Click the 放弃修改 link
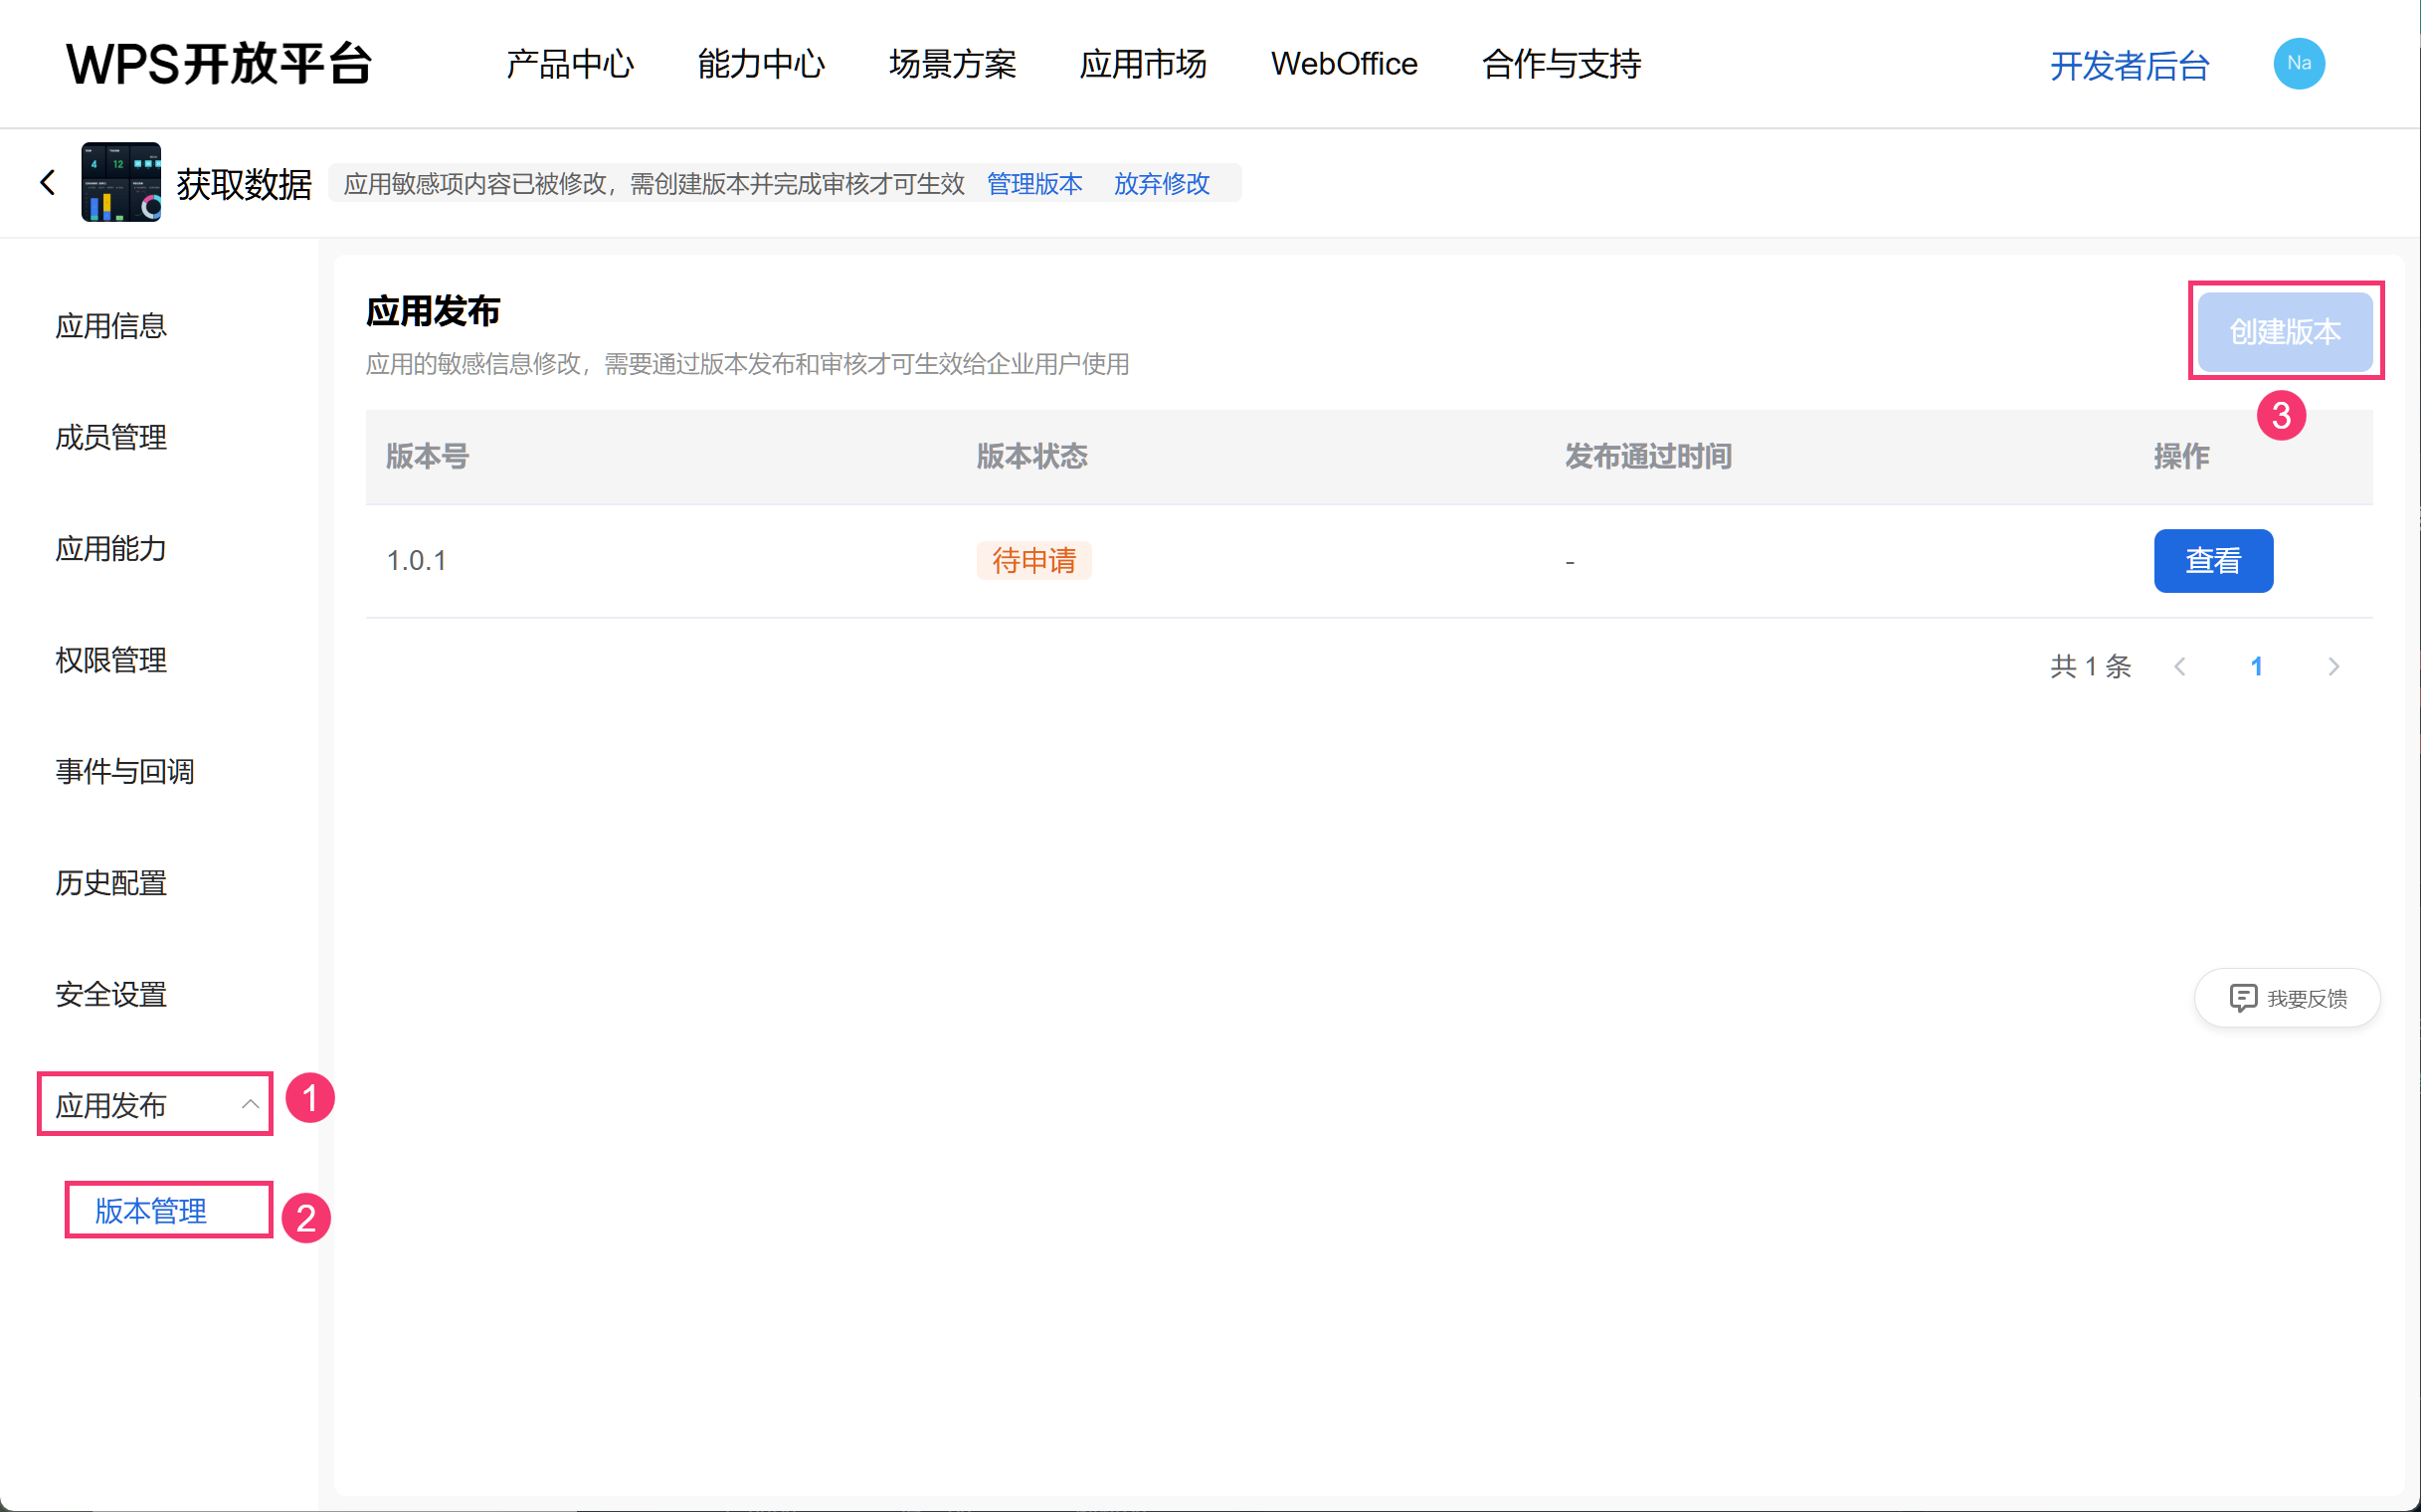Screen dimensions: 2421x1512 [x=1161, y=184]
